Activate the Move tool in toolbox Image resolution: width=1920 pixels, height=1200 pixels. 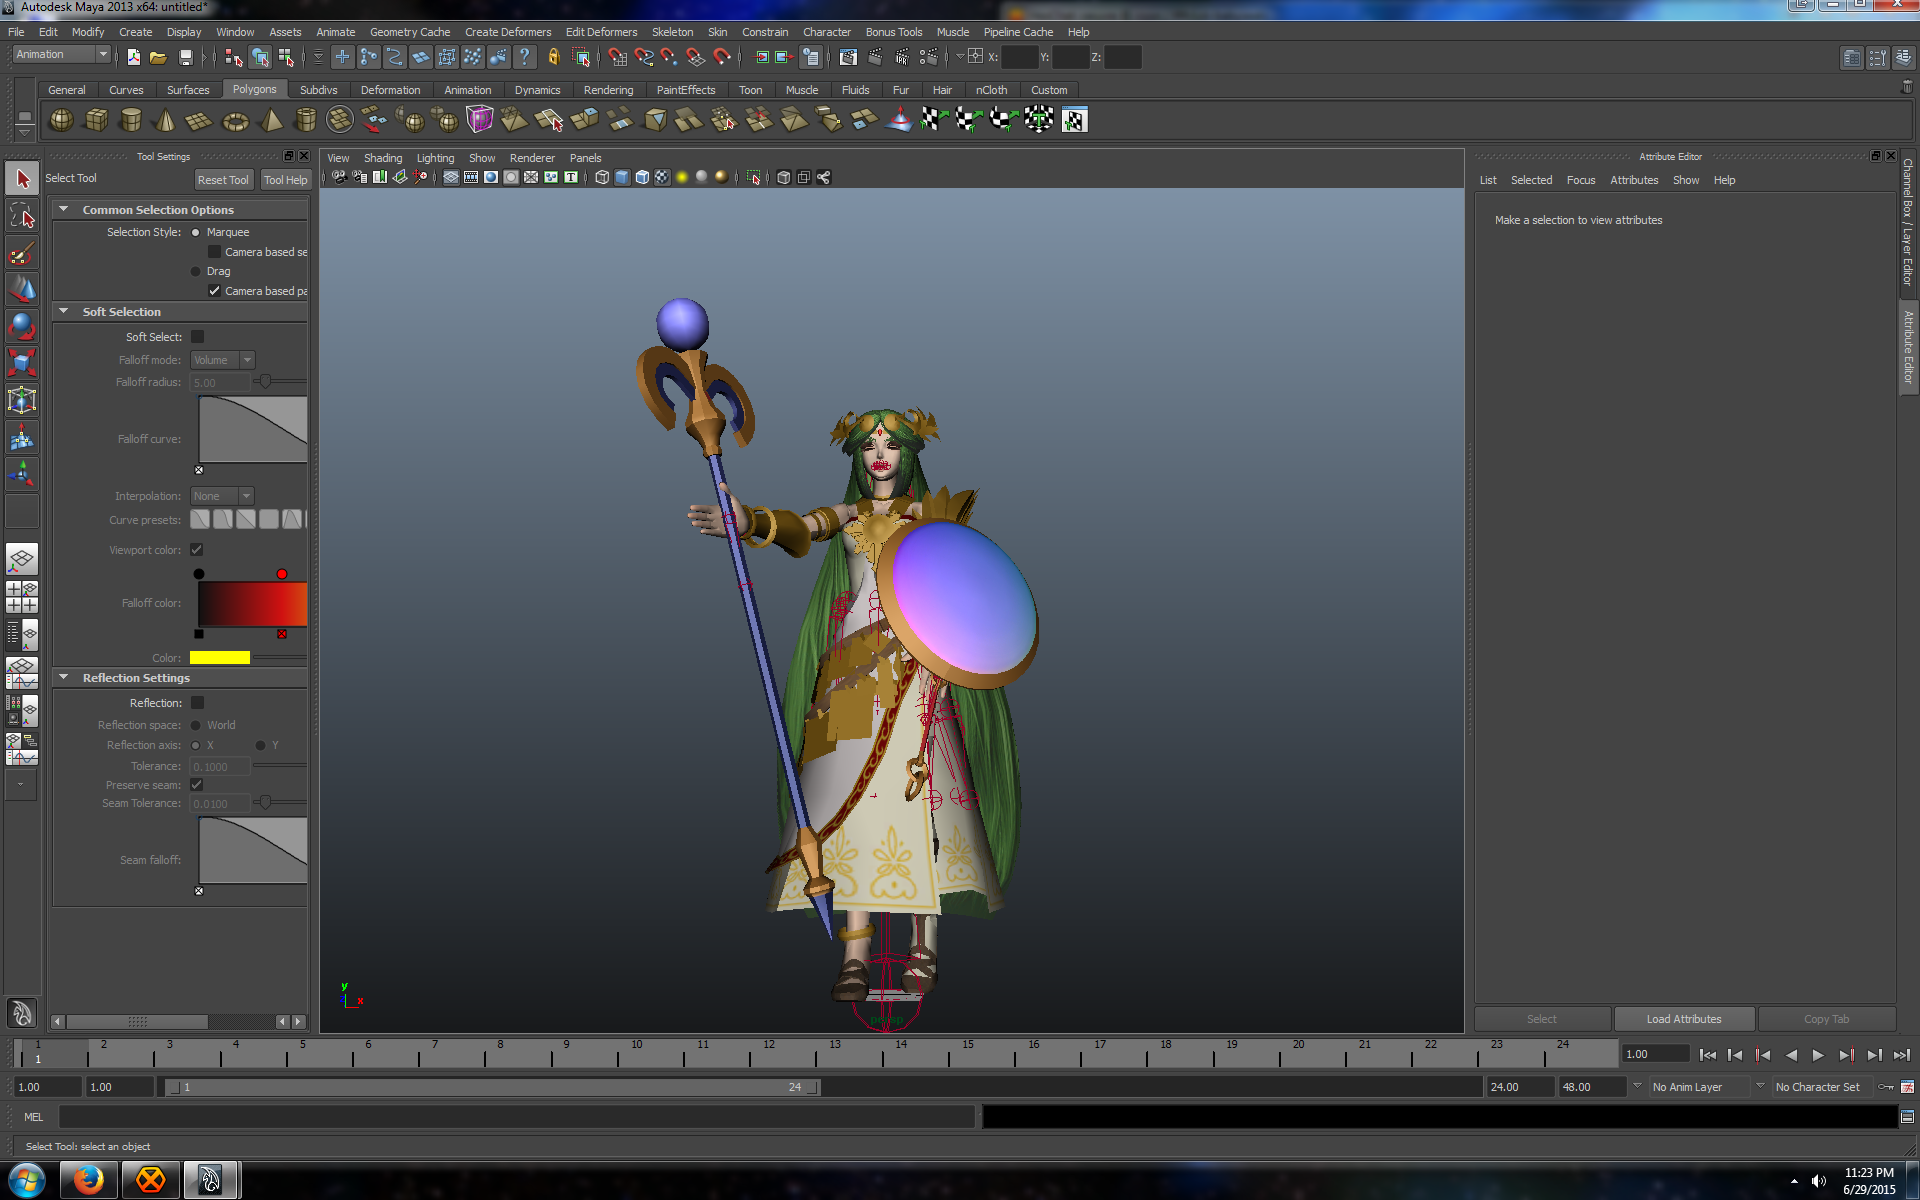(x=22, y=290)
